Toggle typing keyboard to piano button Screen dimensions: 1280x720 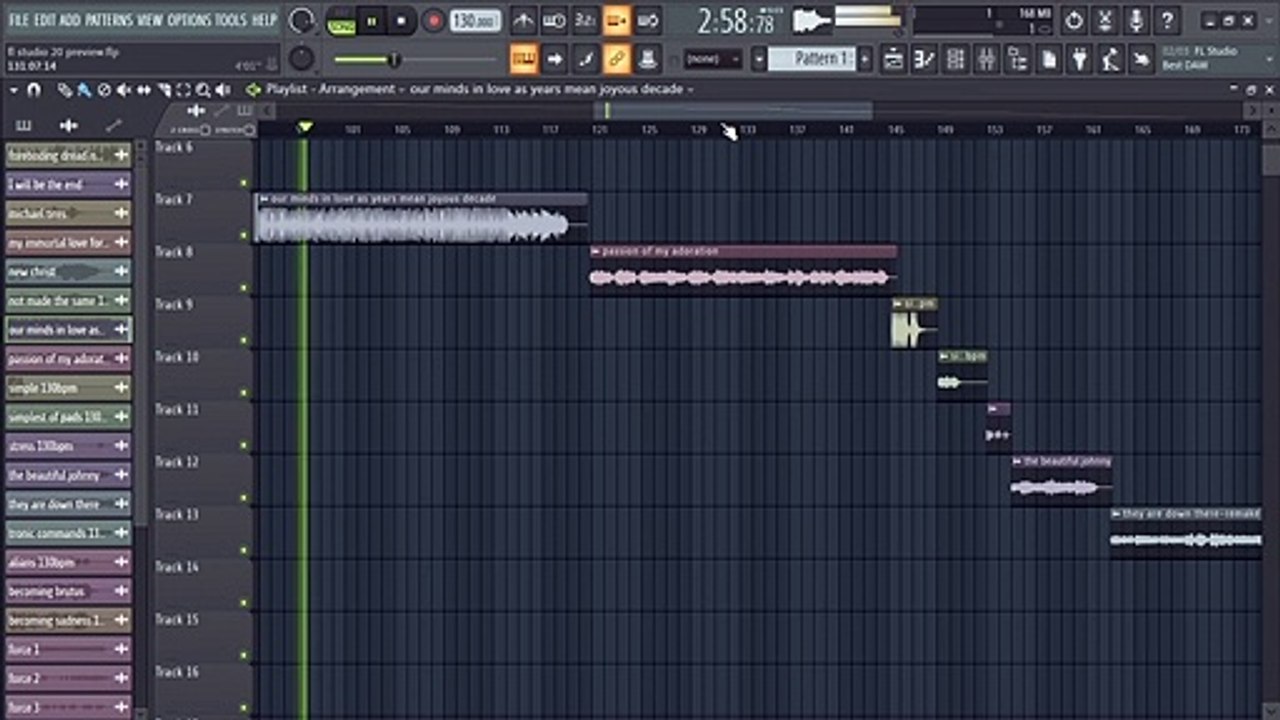pos(523,59)
